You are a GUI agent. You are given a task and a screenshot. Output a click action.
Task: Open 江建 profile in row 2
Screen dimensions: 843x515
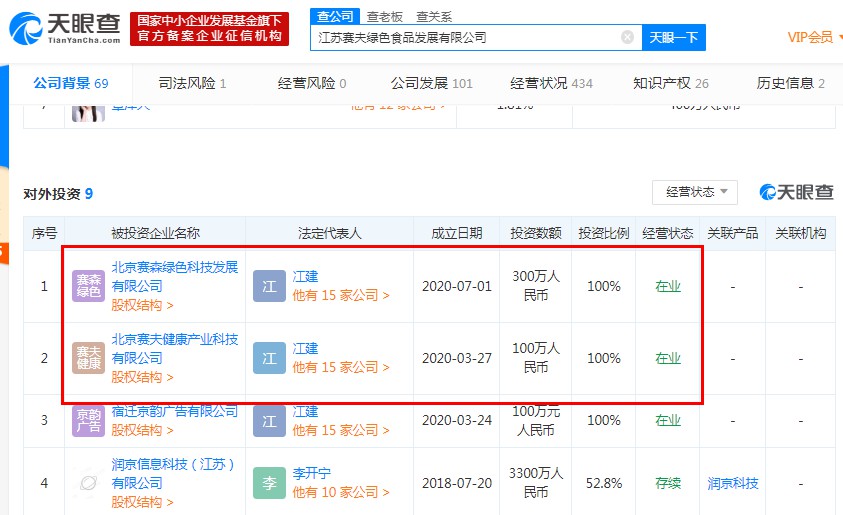click(305, 348)
